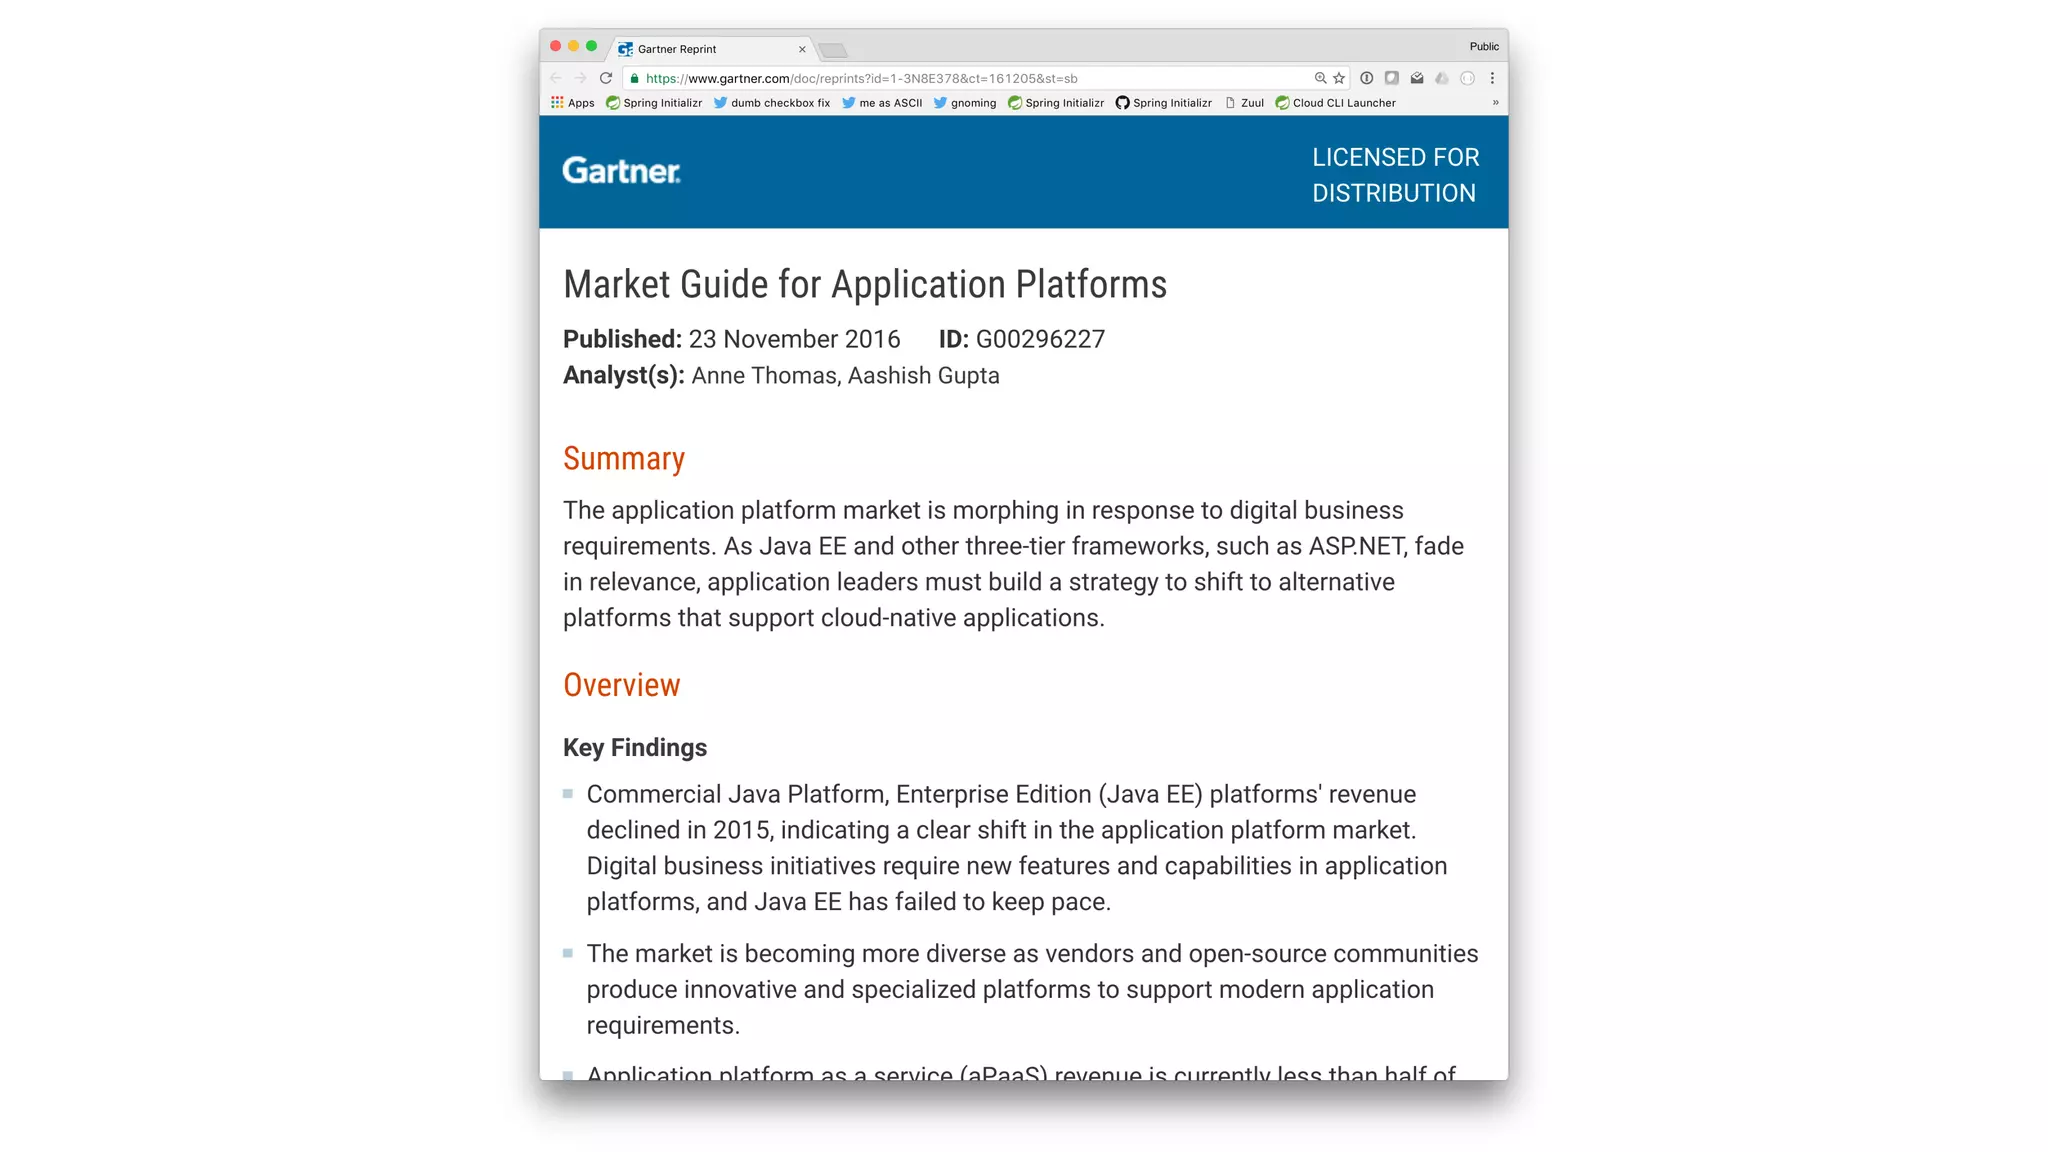Viewport: 2048px width, 1152px height.
Task: Close the Gartner Reprint tab
Action: (802, 49)
